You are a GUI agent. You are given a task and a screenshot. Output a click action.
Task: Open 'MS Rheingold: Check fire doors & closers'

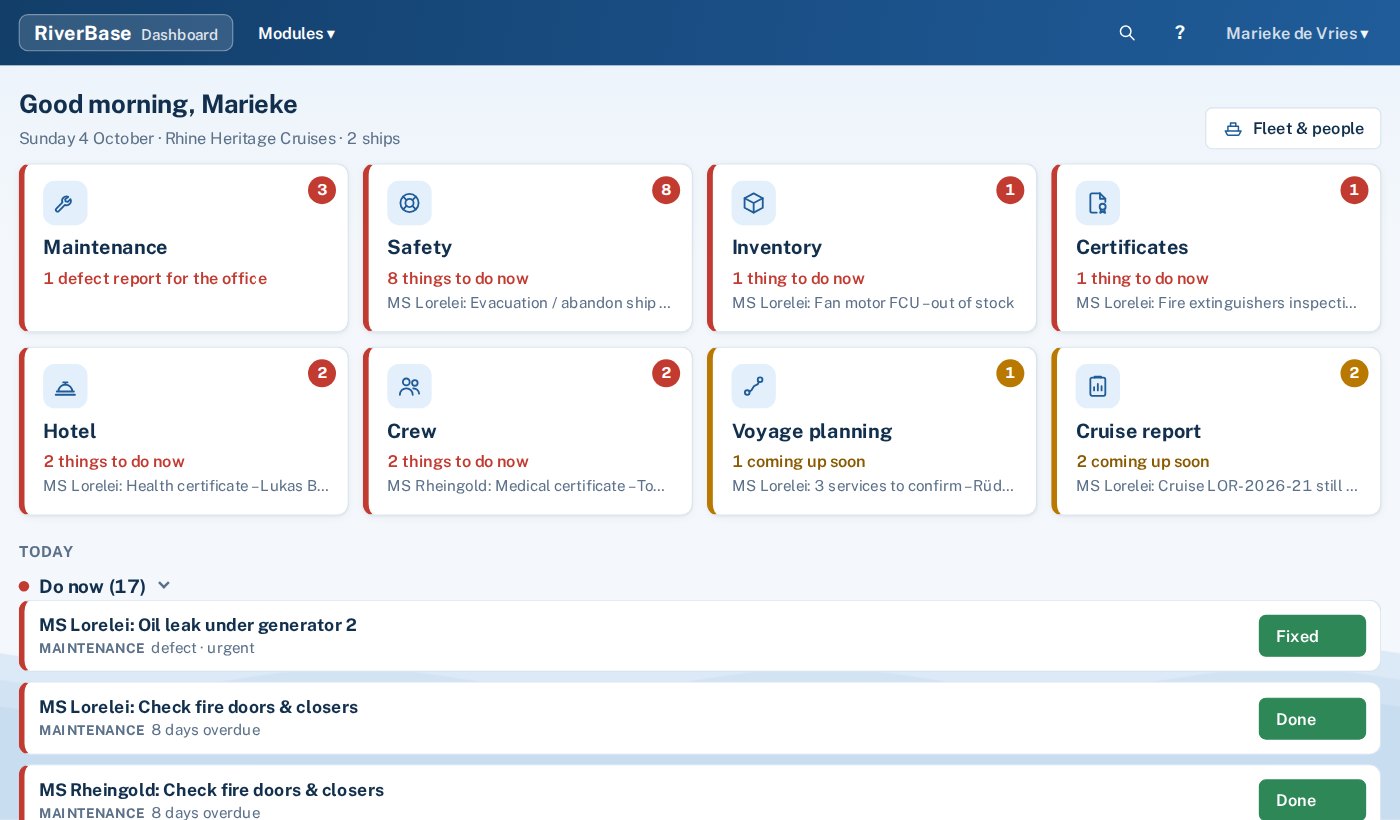point(211,789)
